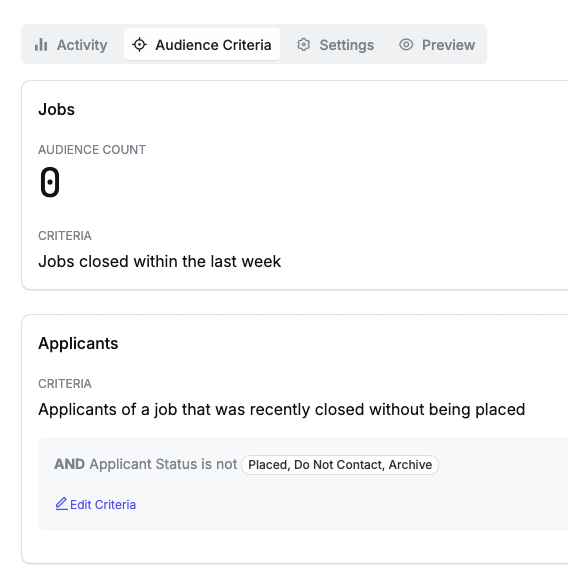Click the Audience Criteria crosshair icon
Viewport: 568px width, 578px height.
click(139, 45)
